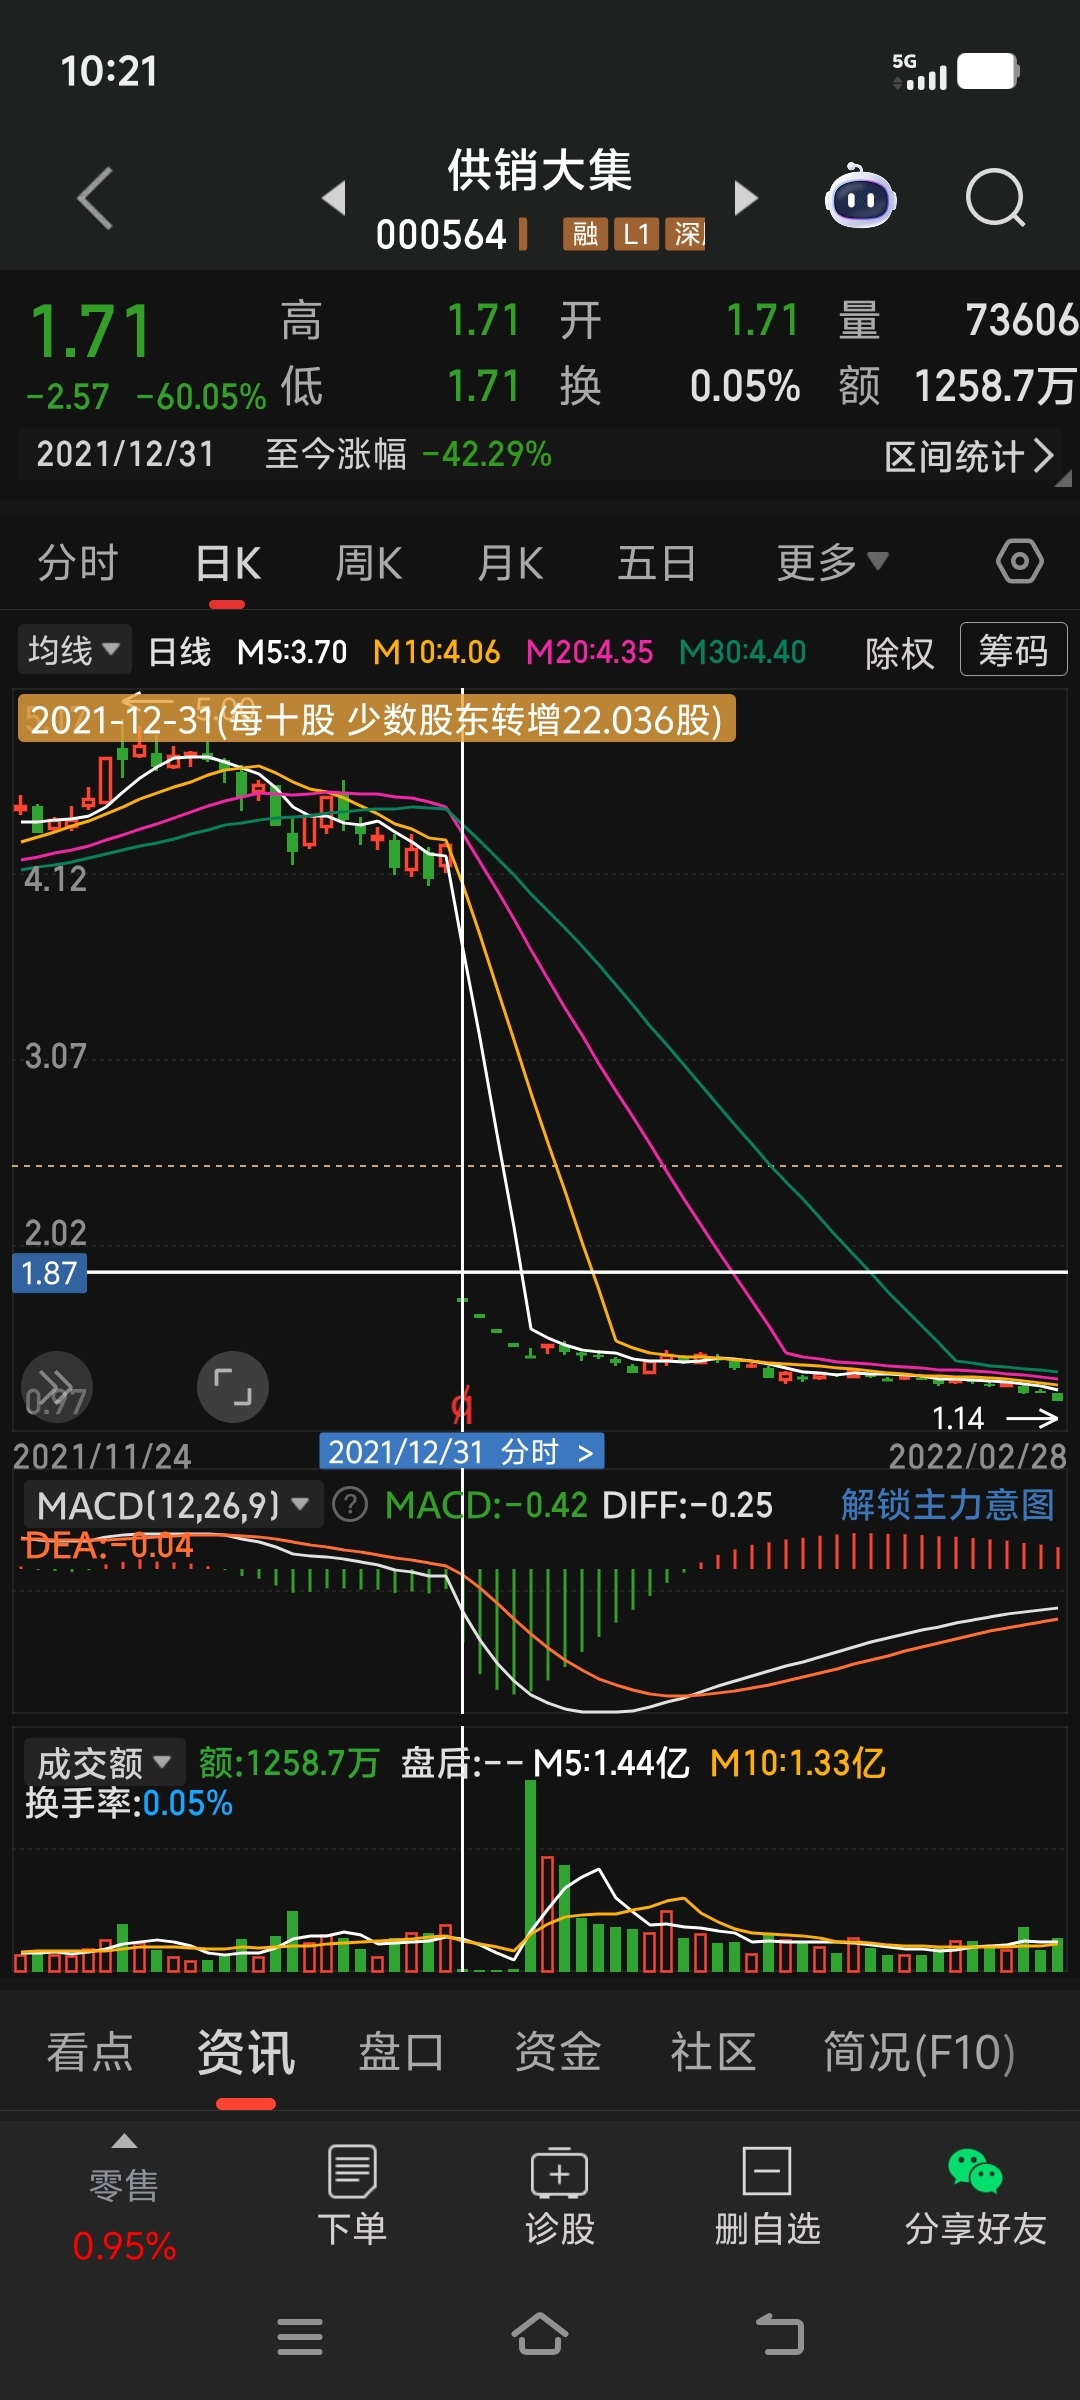Select the 资讯 news tab
Image resolution: width=1080 pixels, height=2400 pixels.
click(246, 2053)
